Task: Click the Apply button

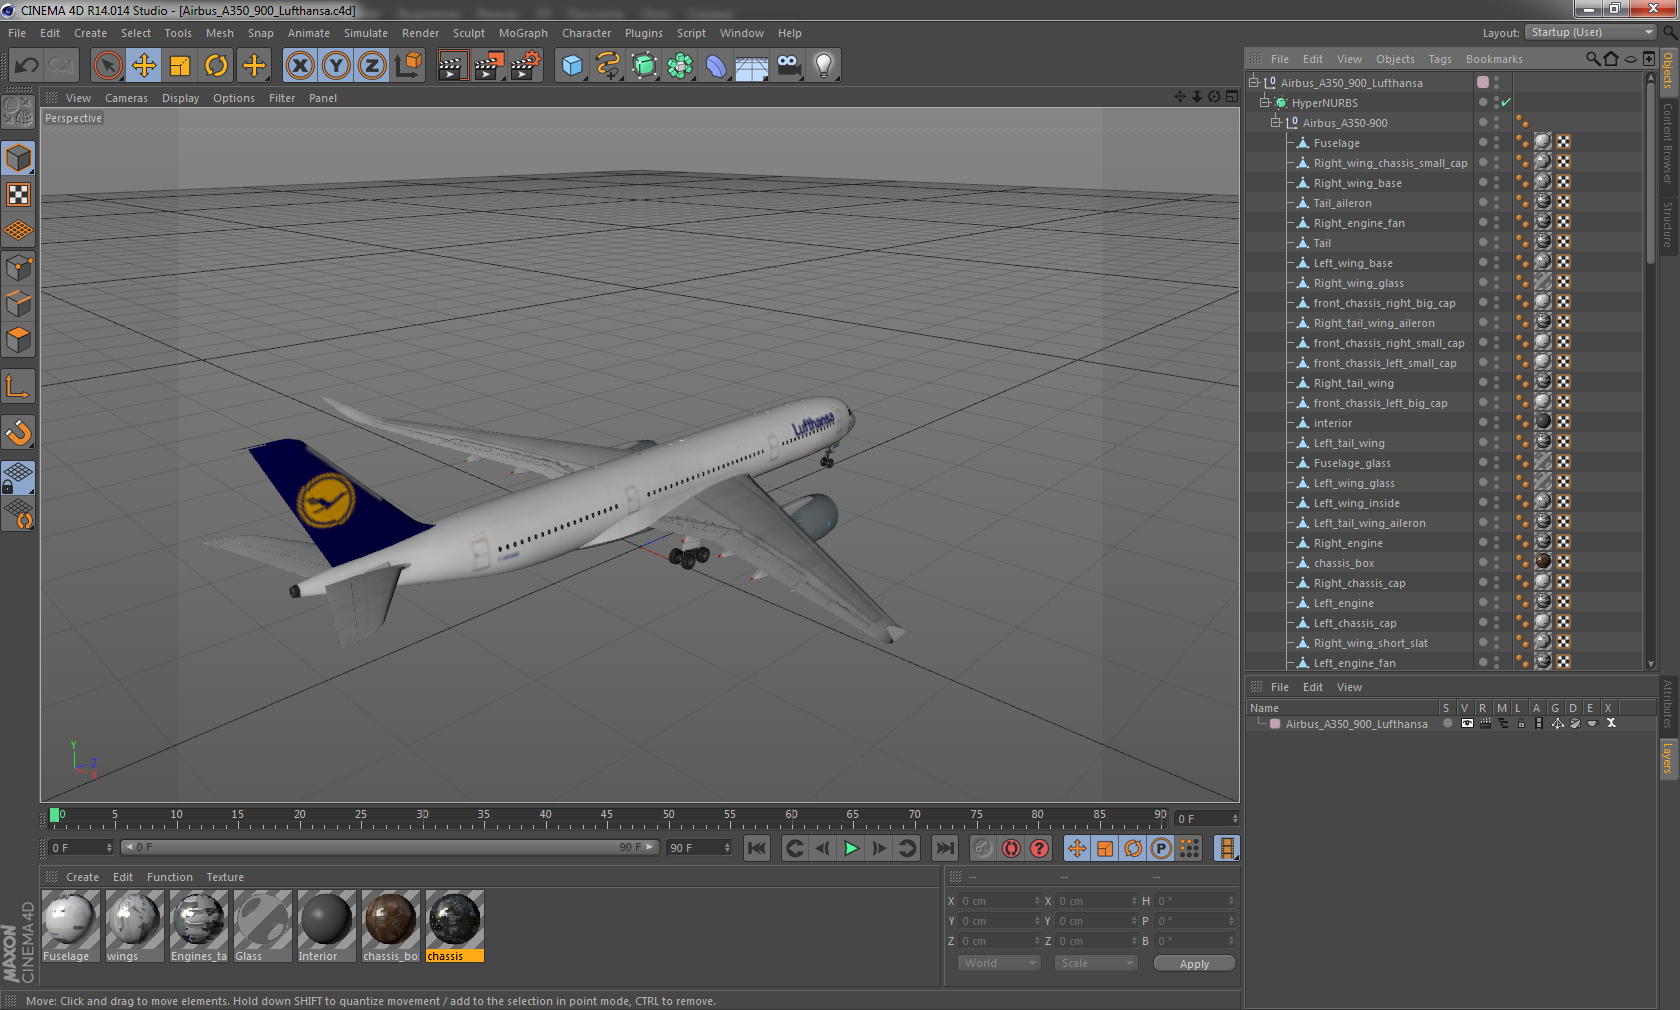Action: (x=1194, y=964)
